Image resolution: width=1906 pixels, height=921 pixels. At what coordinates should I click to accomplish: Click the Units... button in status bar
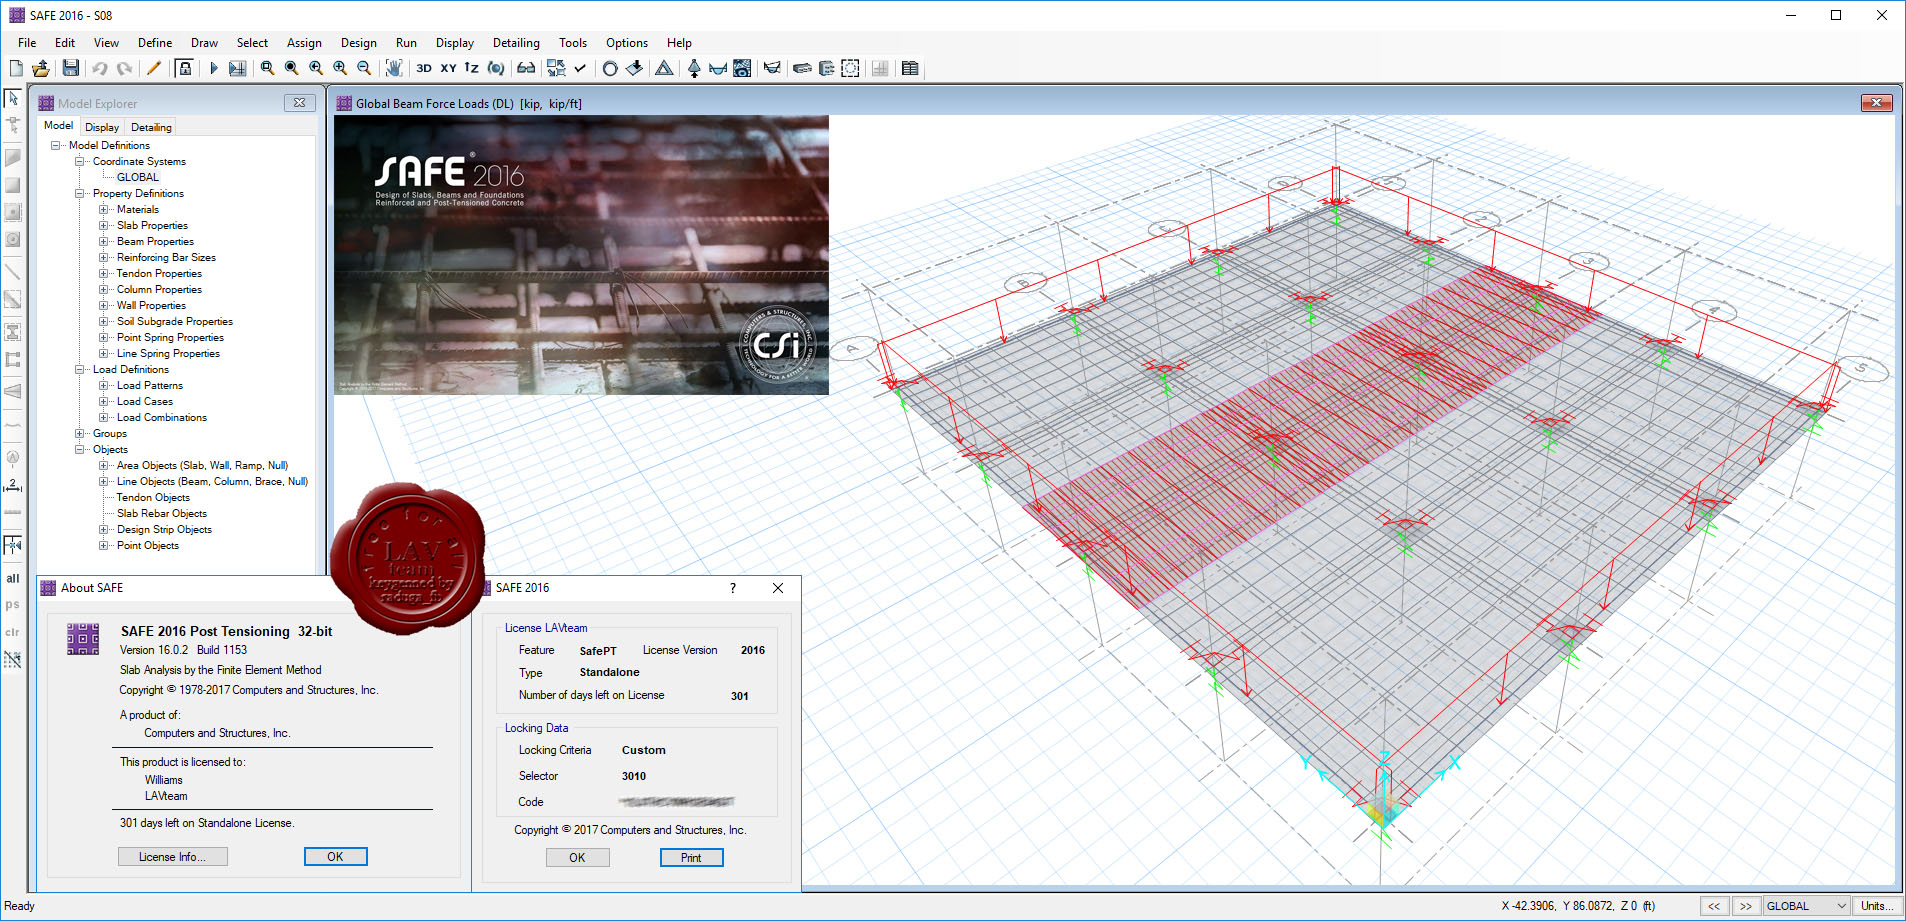coord(1876,906)
